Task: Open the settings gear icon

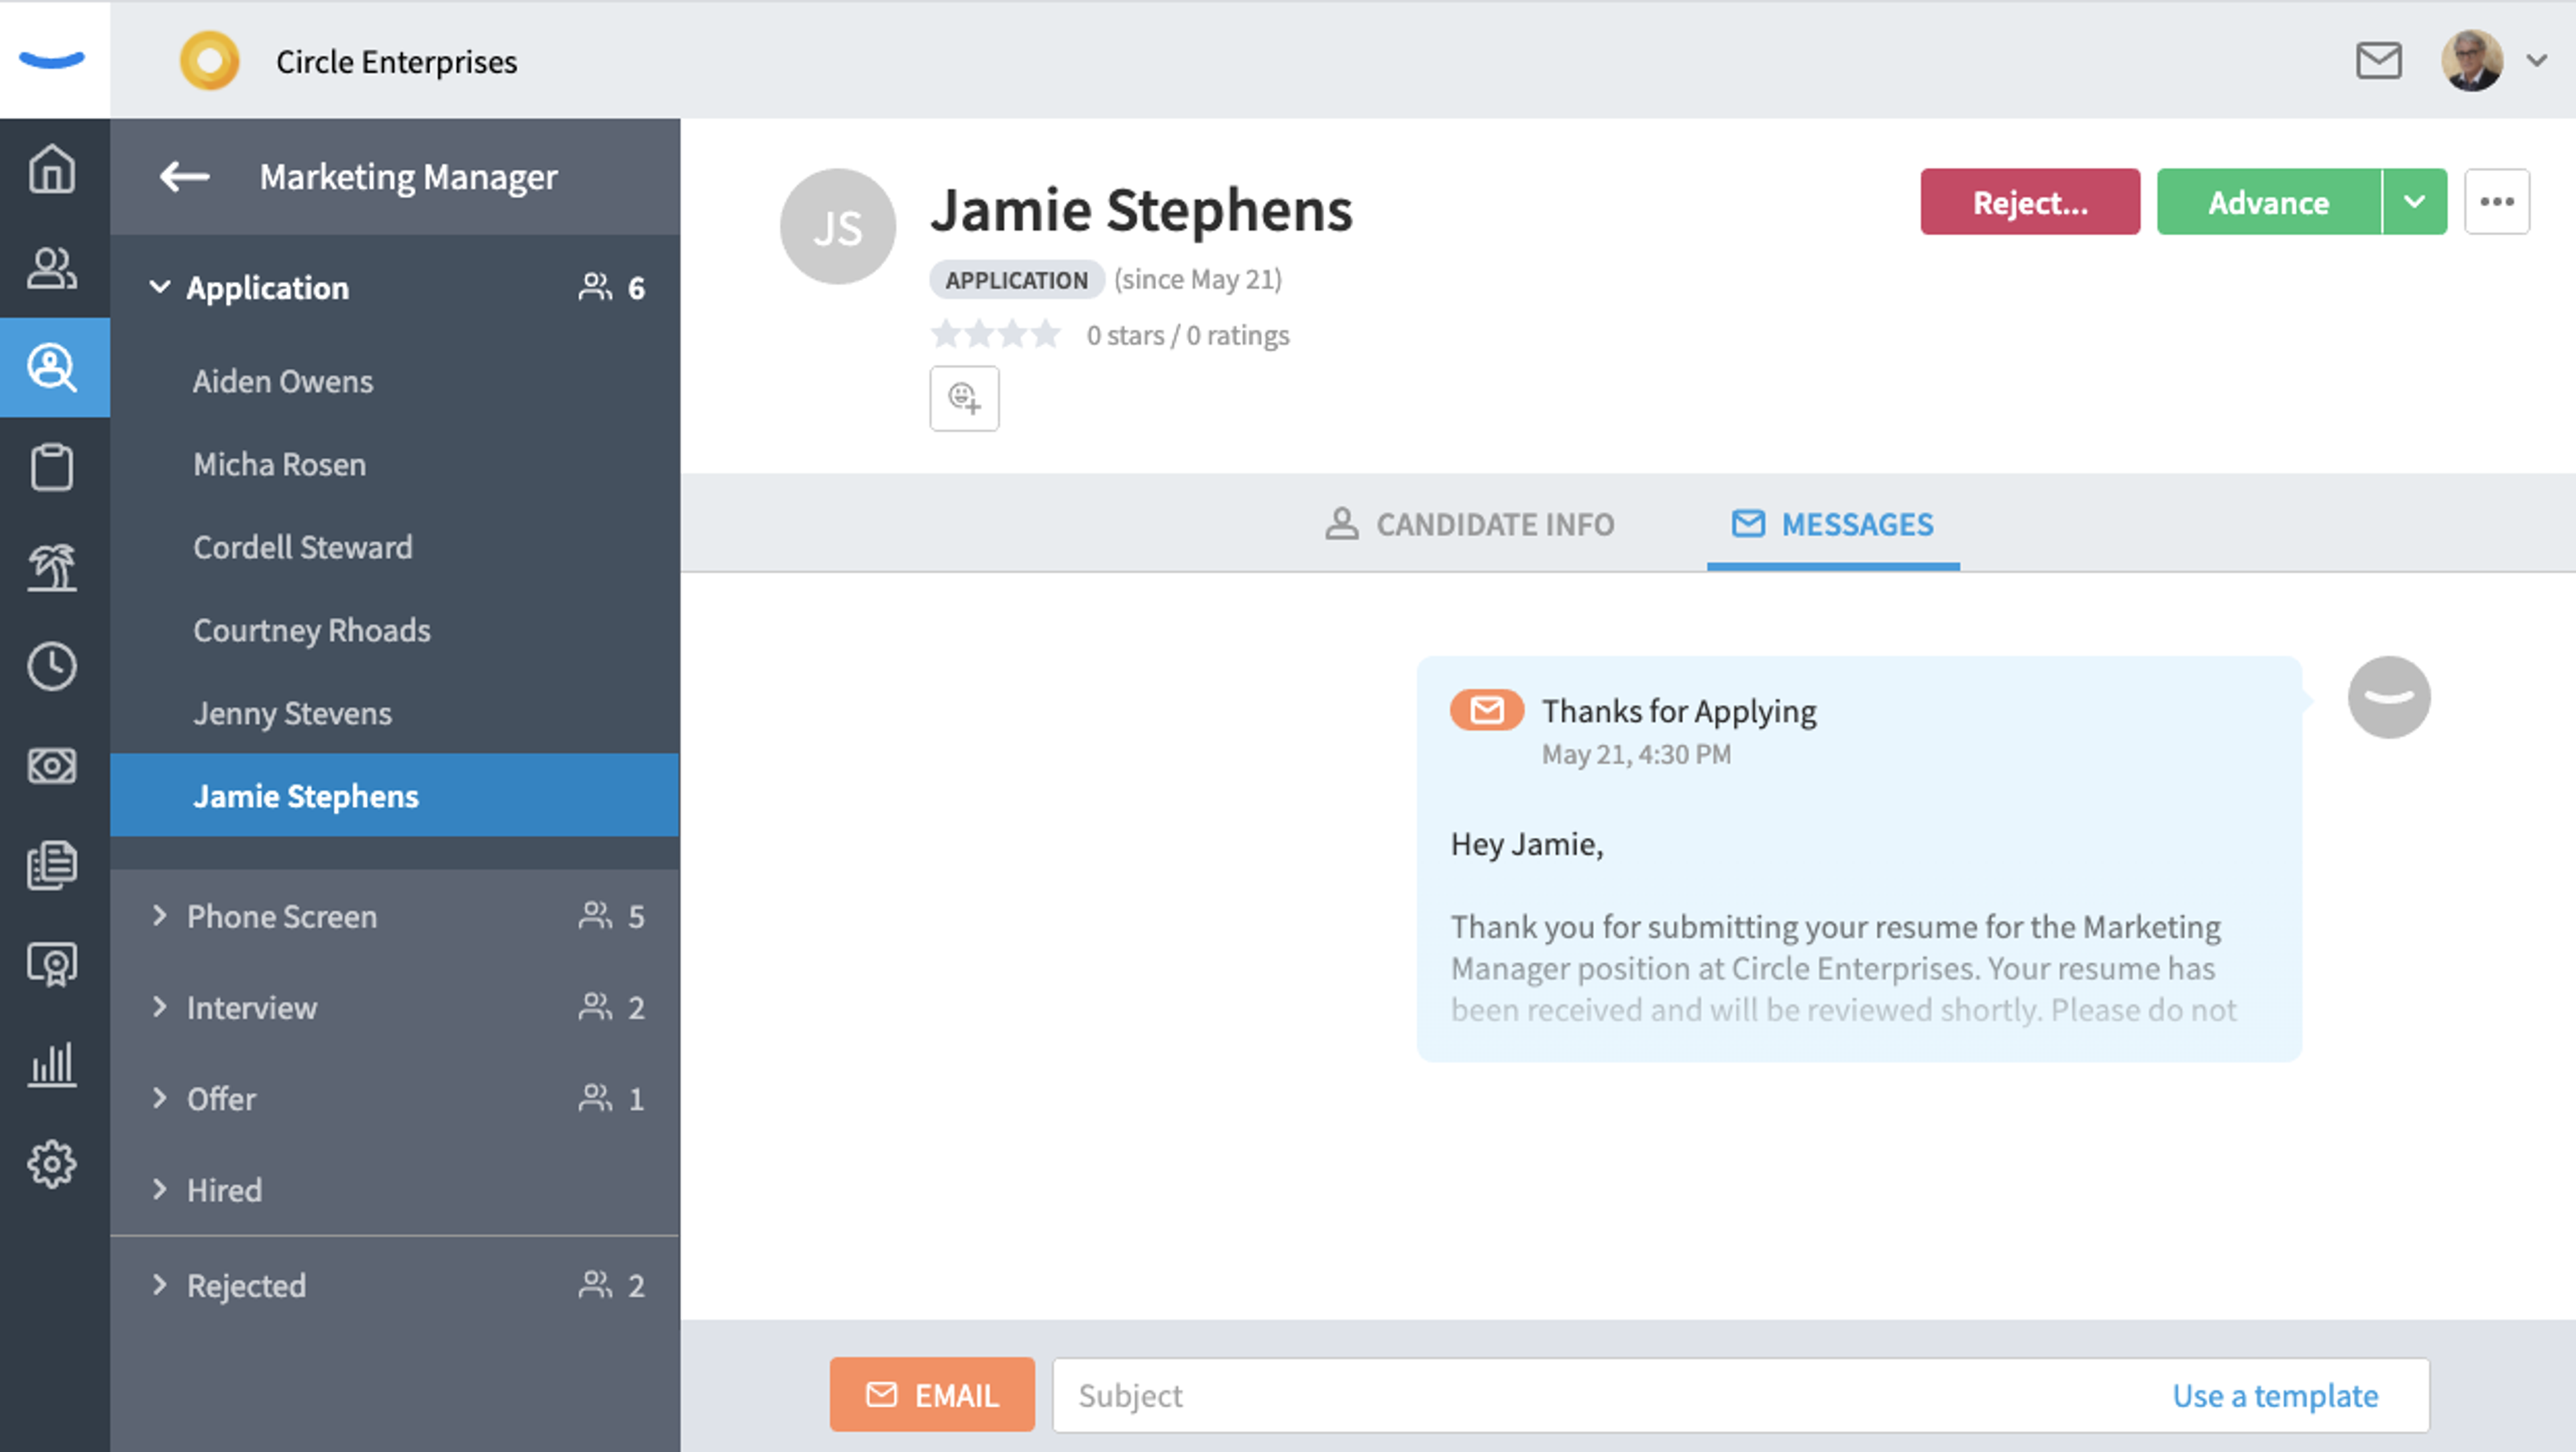Action: [x=52, y=1164]
